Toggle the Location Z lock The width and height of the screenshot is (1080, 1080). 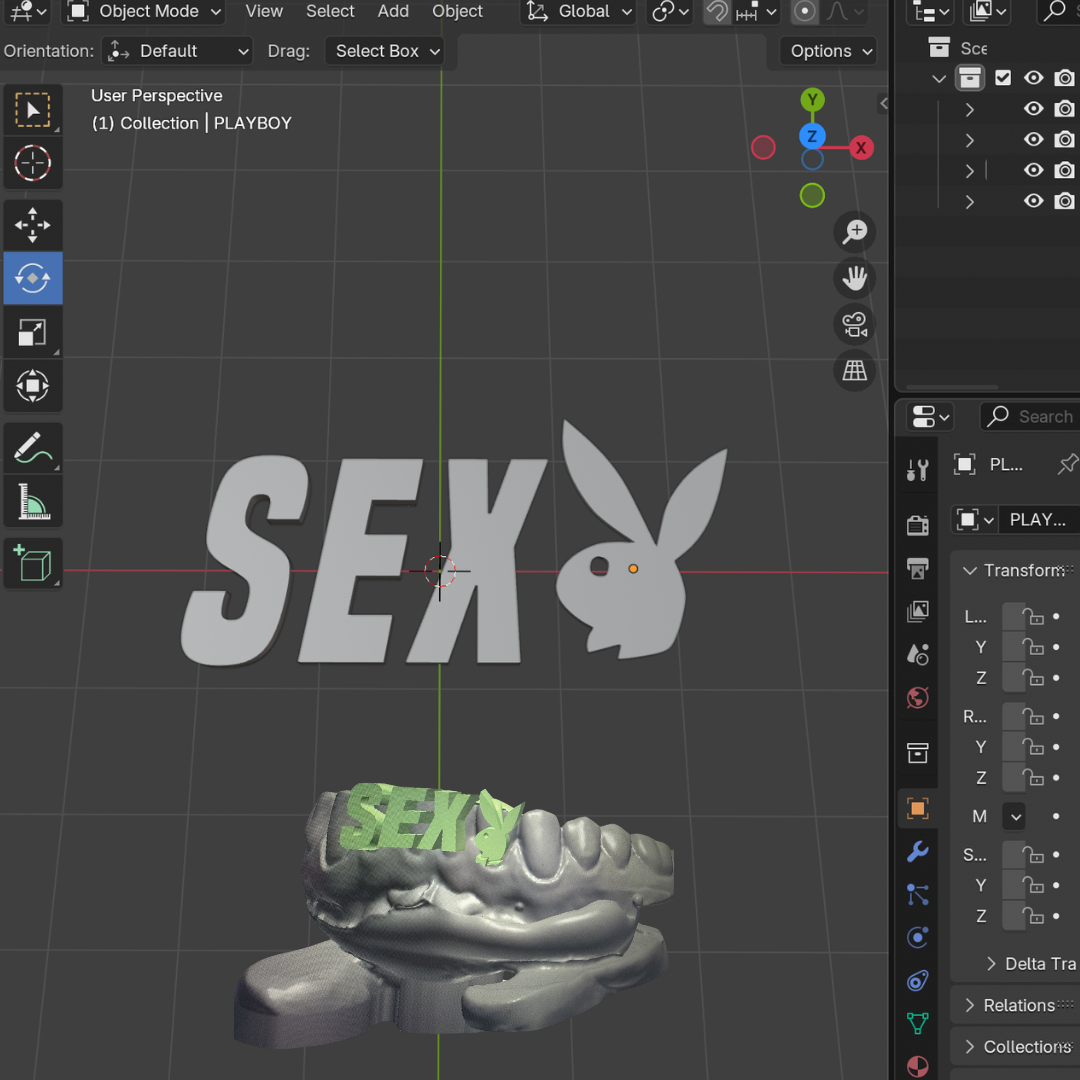[x=1033, y=678]
